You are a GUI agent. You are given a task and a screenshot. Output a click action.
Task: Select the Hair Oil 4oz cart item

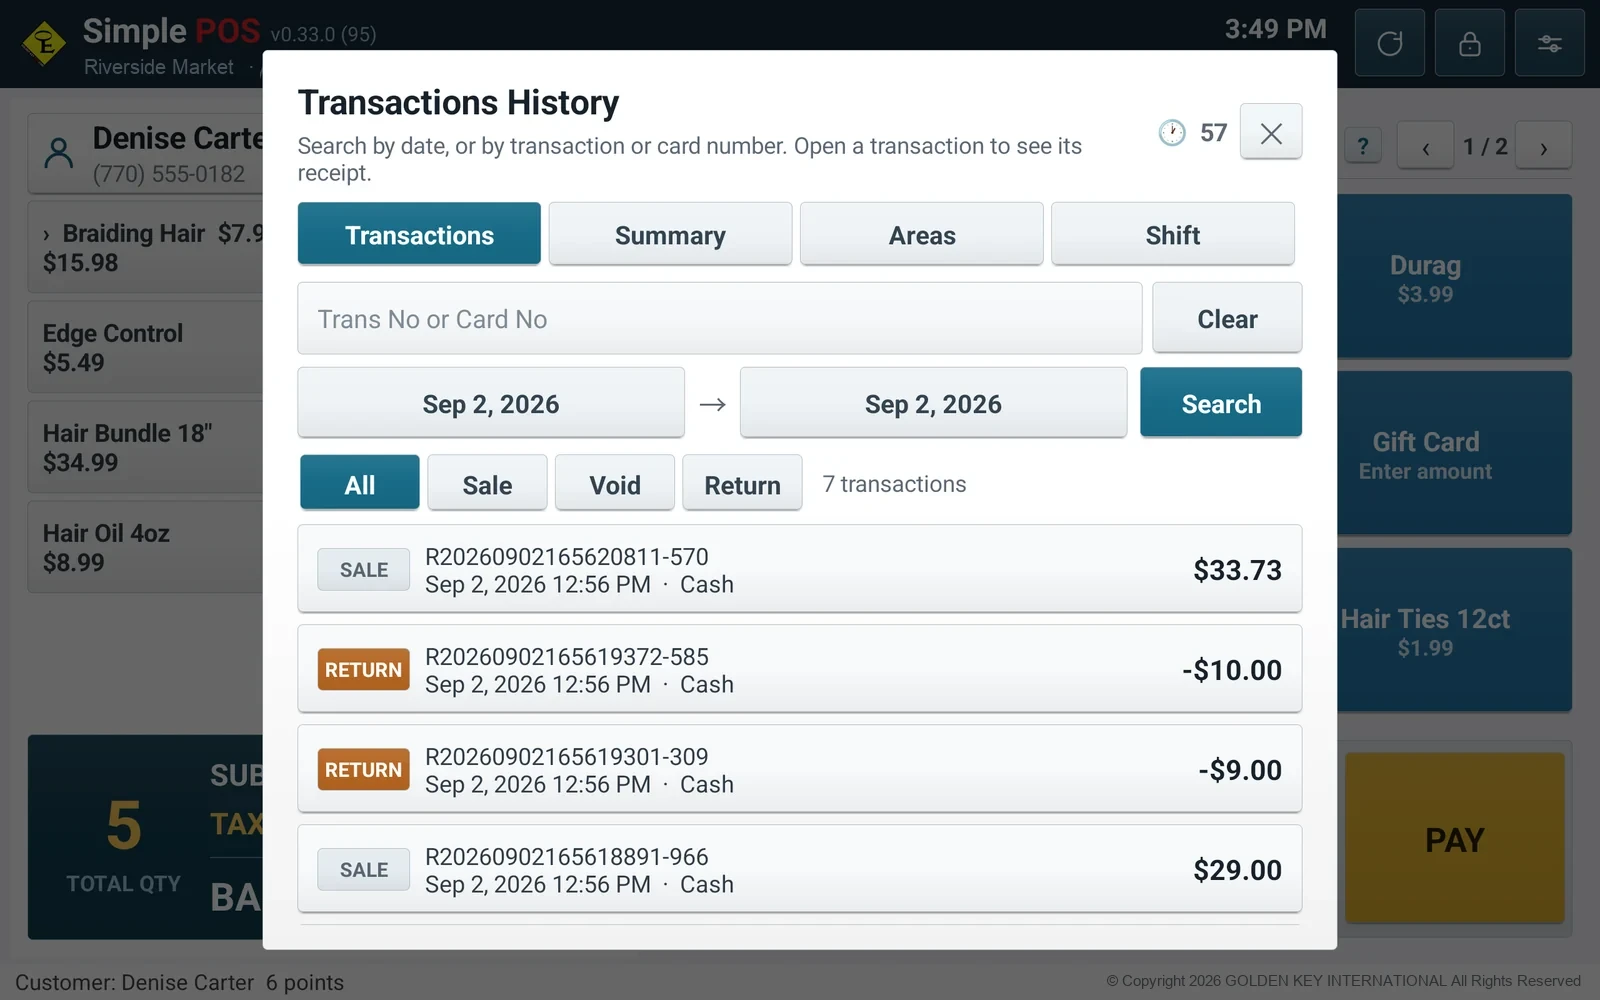(145, 547)
